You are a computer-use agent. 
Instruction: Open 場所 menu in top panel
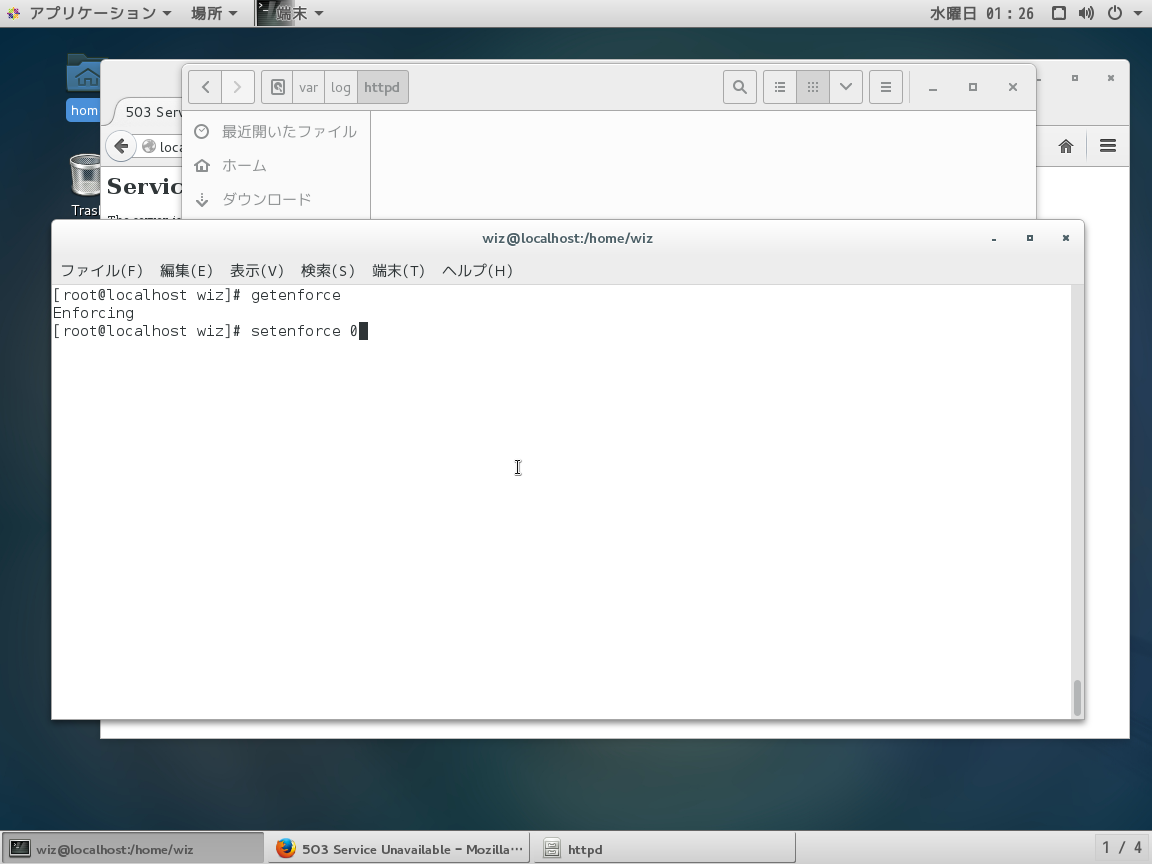(x=214, y=13)
